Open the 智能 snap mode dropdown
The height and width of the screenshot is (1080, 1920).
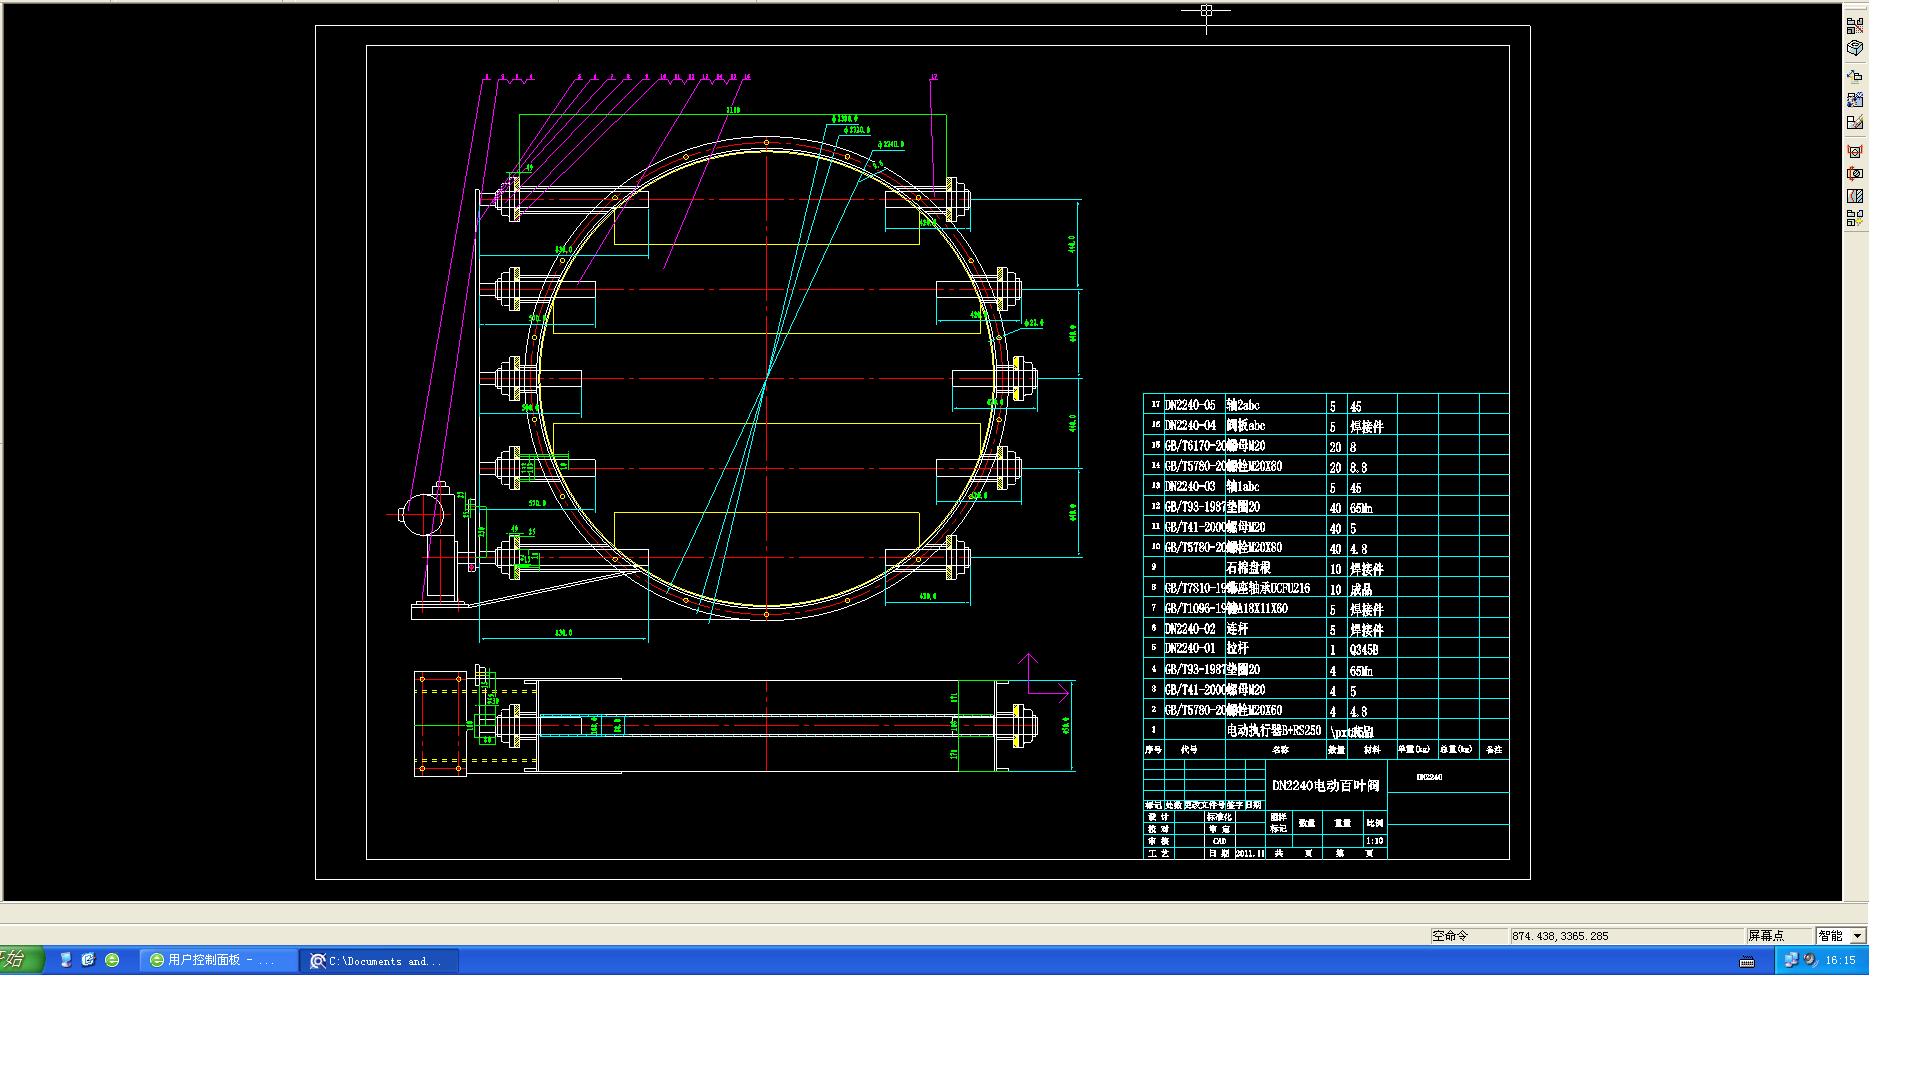[1857, 936]
